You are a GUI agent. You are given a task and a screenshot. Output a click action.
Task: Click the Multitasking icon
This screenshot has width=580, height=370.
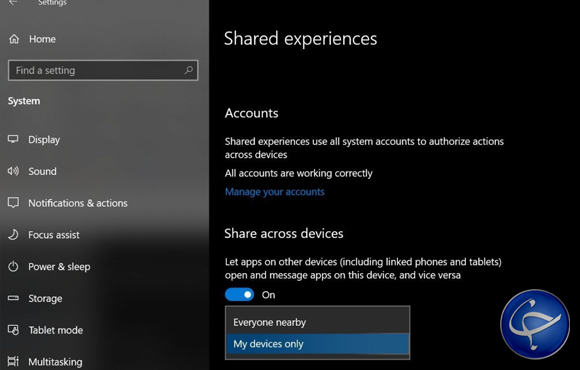(x=13, y=361)
